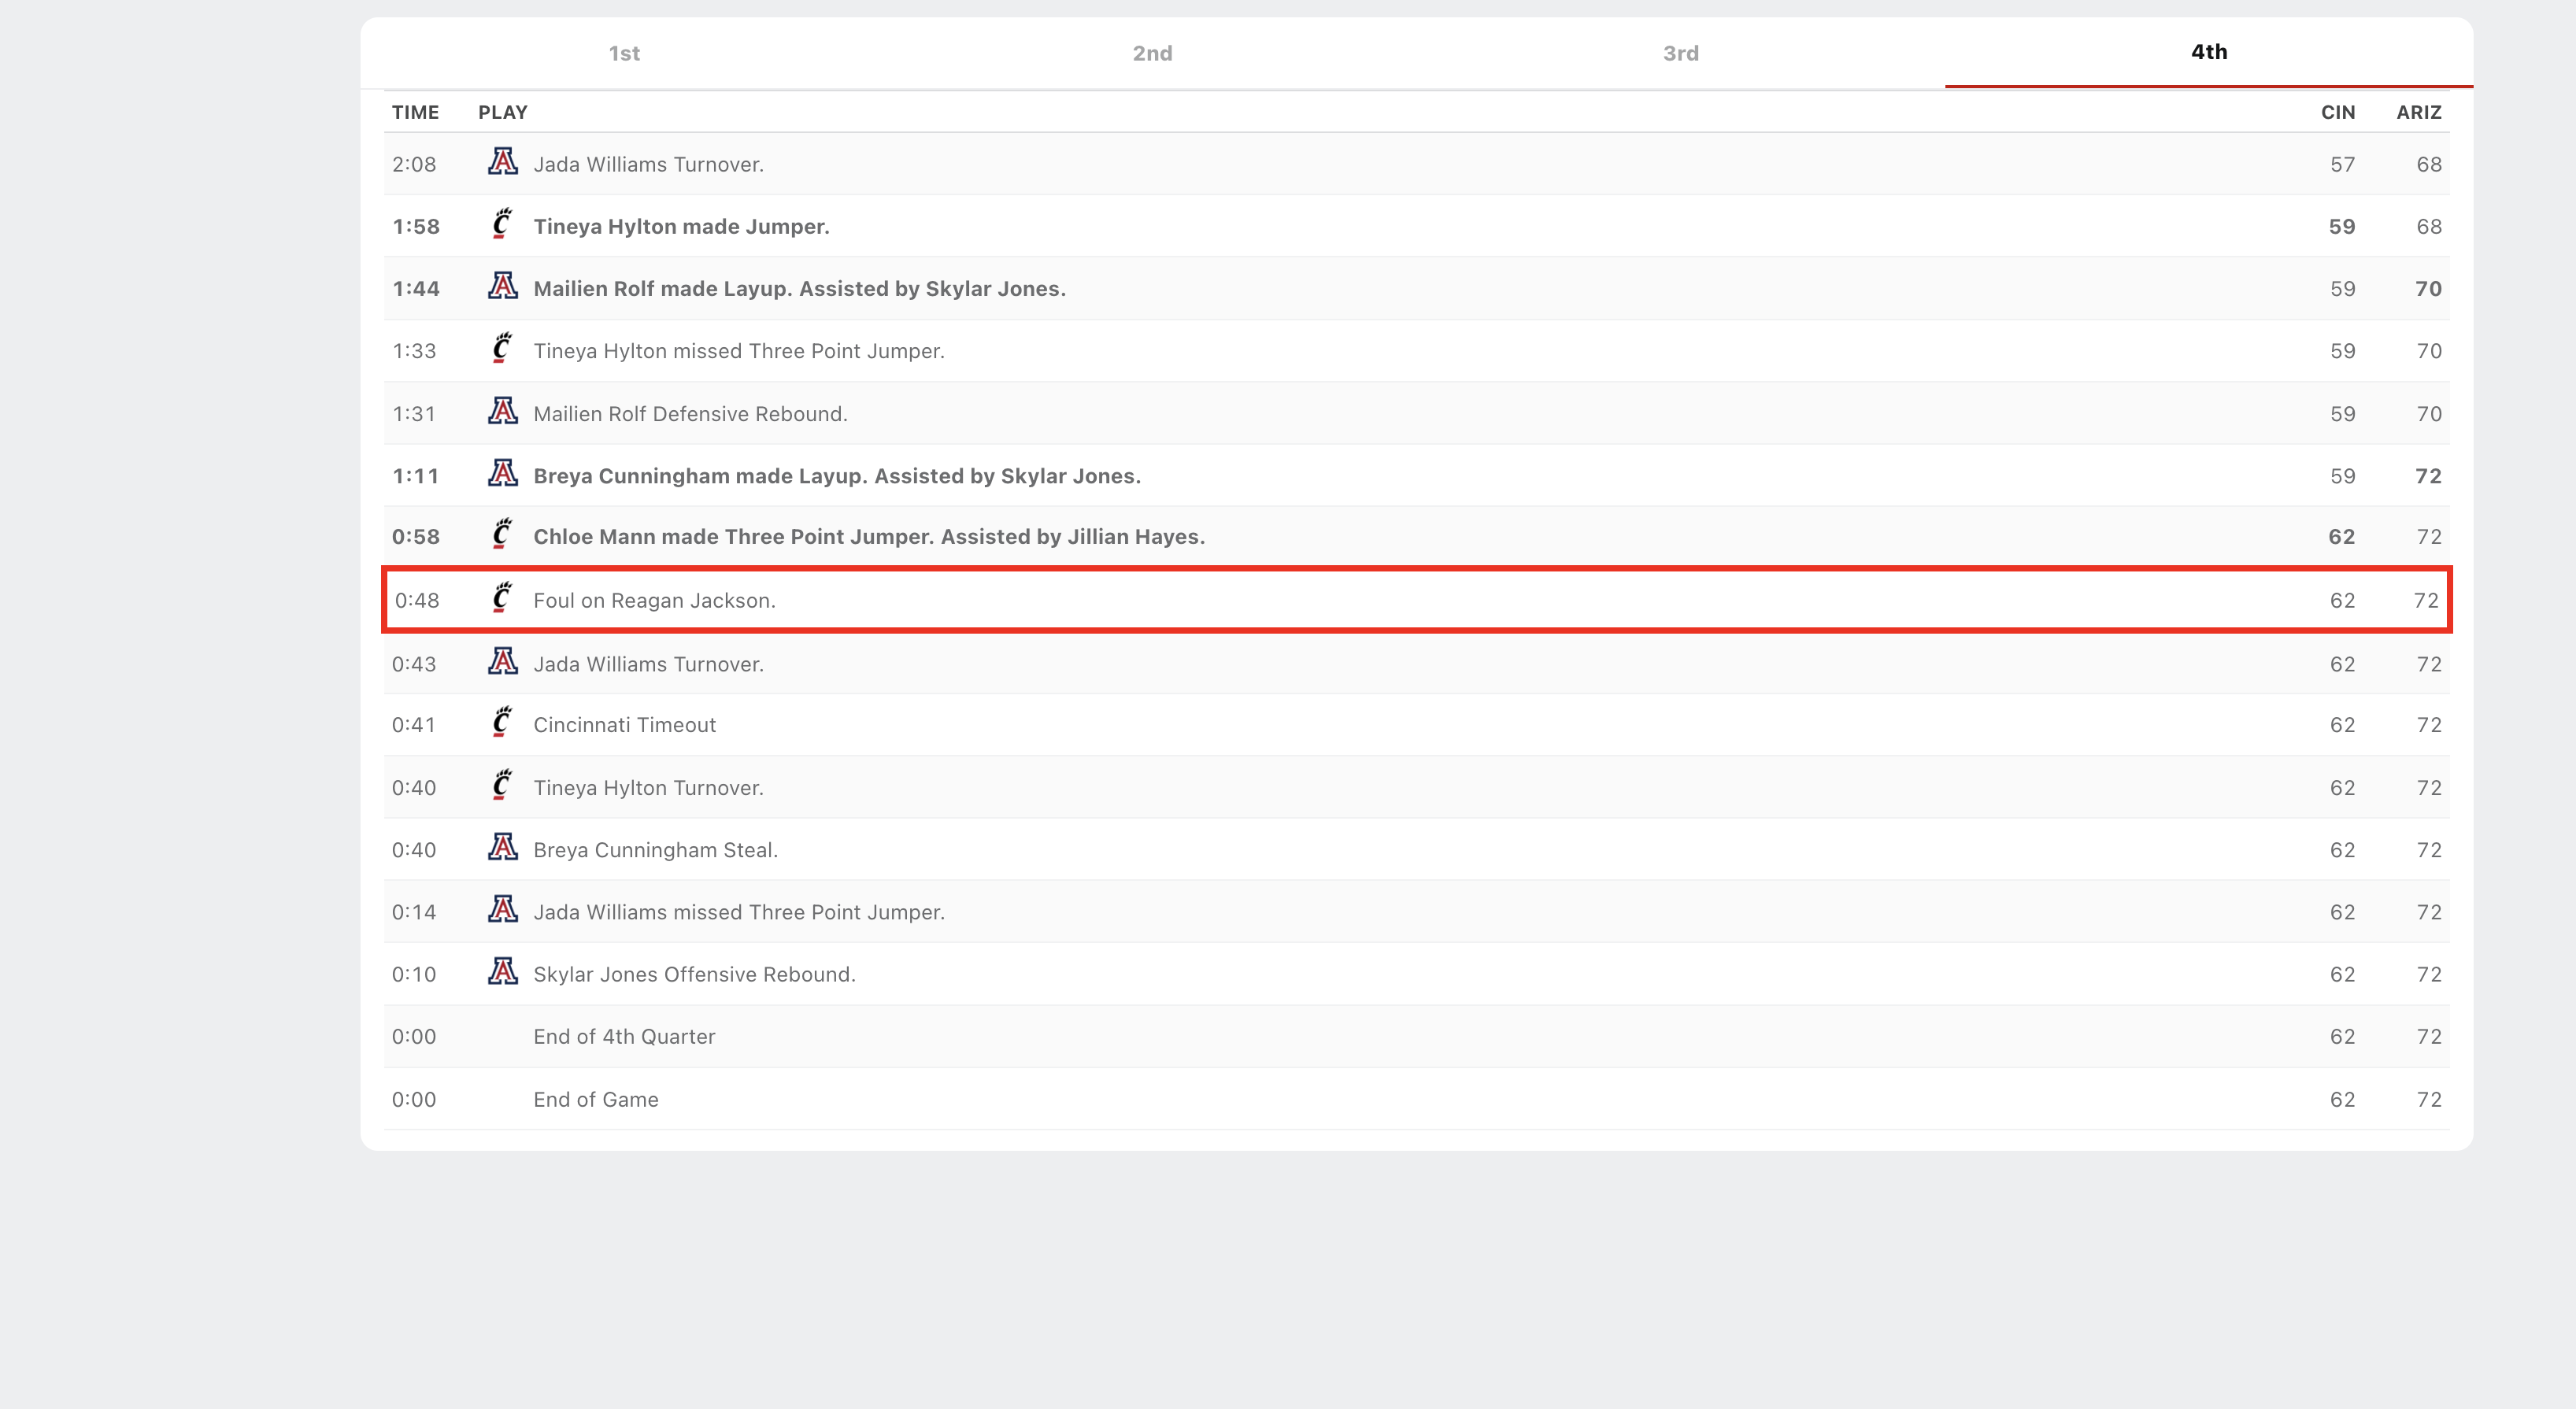2576x1409 pixels.
Task: Click Arizona logo beside 2:08 Jada Williams Turnover
Action: [502, 162]
